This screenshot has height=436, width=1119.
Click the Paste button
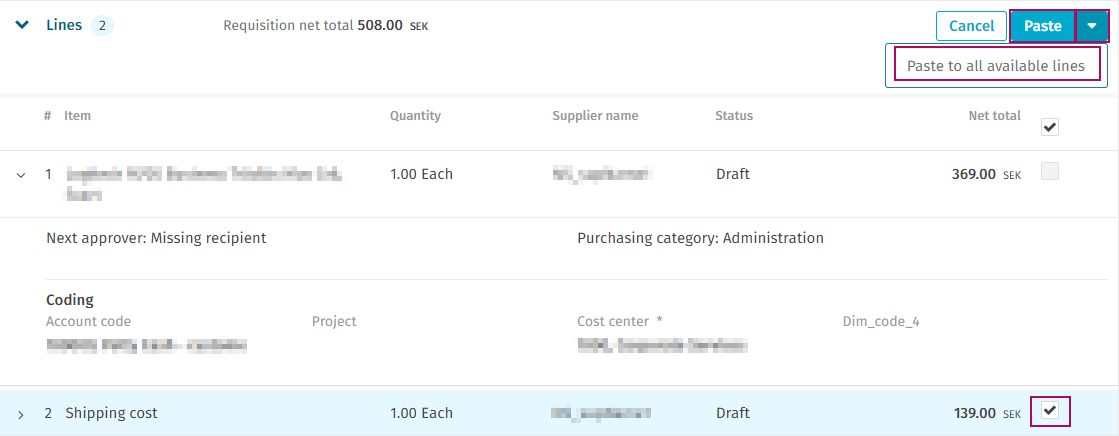point(1043,26)
